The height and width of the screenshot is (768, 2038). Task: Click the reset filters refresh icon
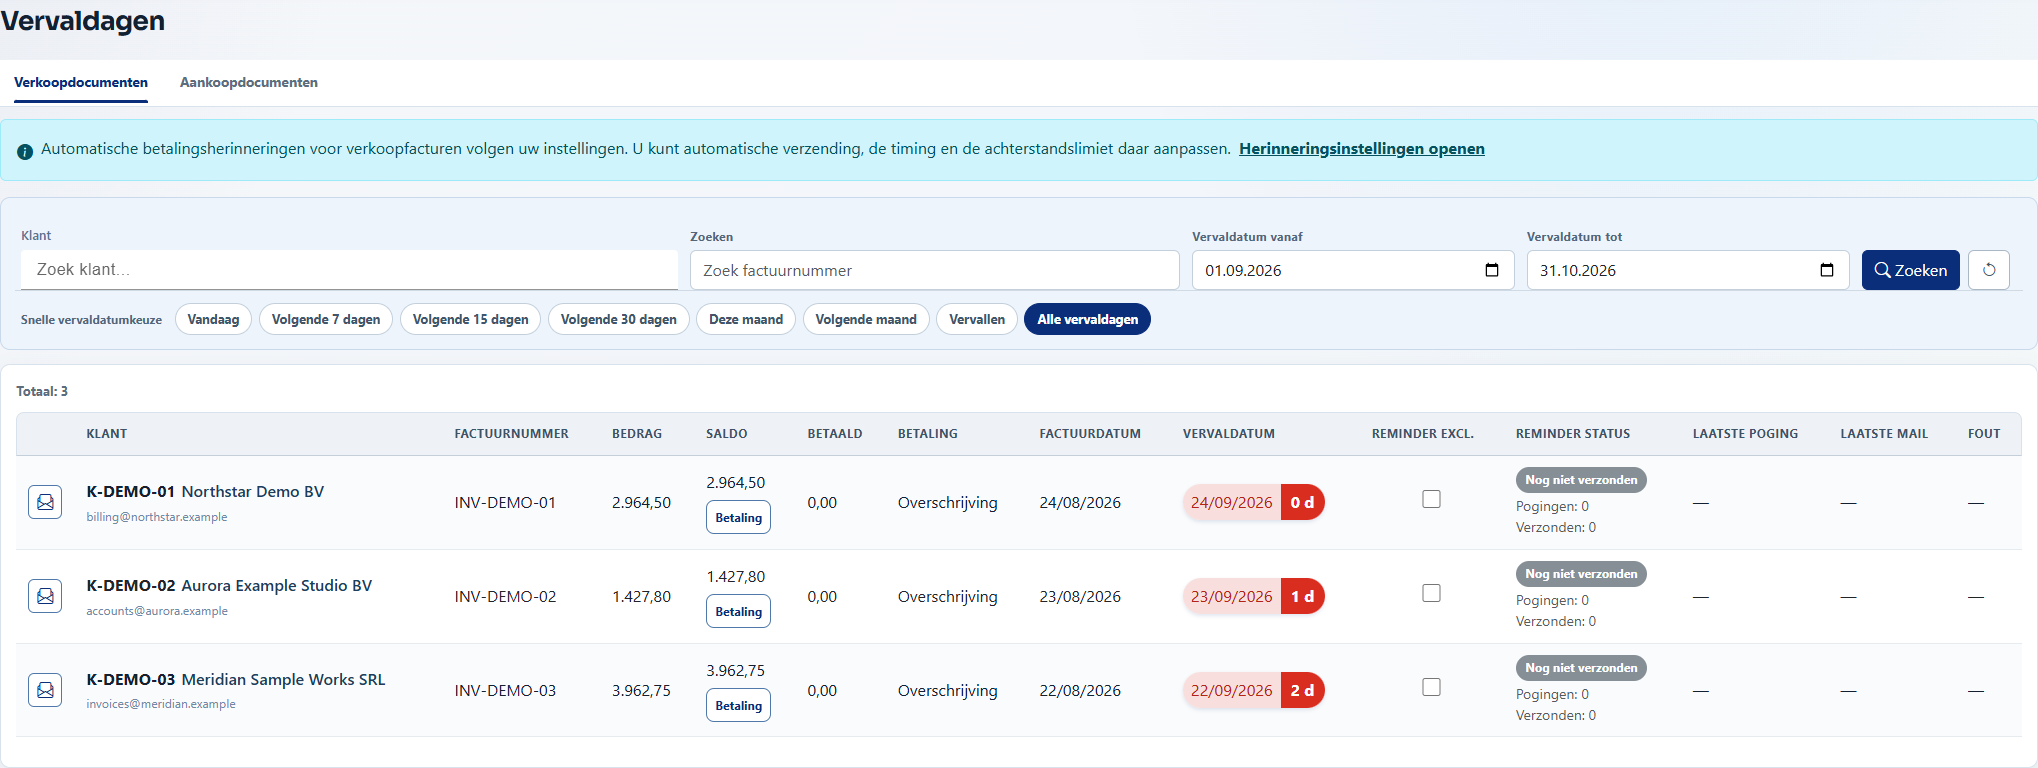coord(1989,270)
